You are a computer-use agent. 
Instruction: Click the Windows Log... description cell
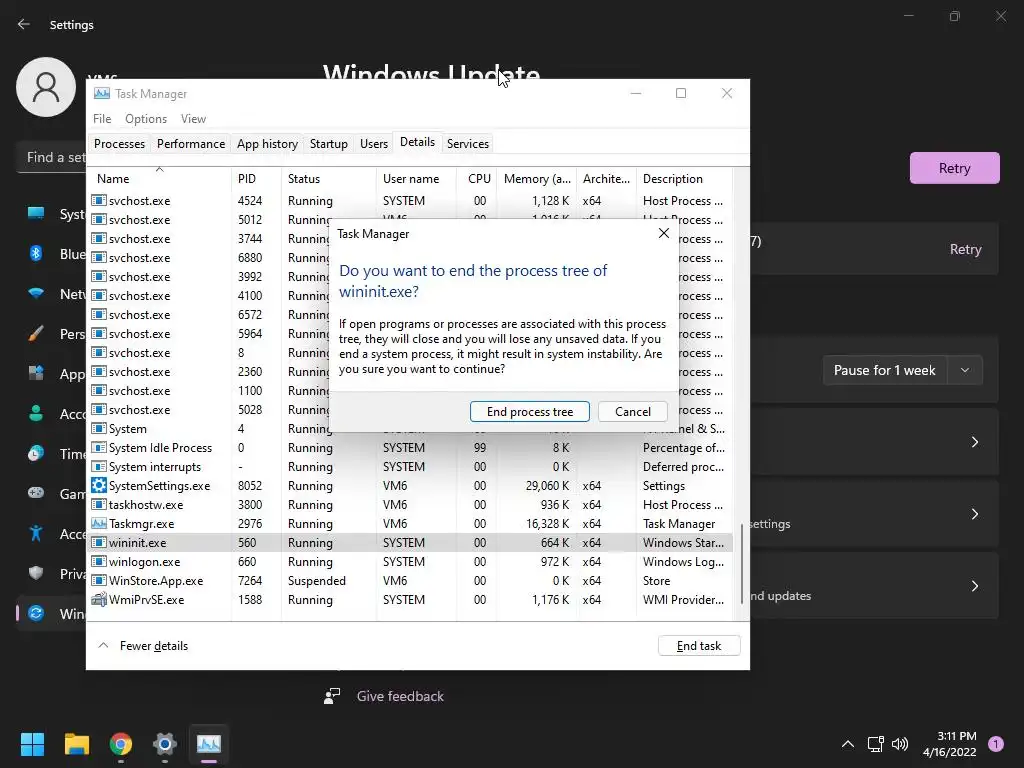click(683, 561)
